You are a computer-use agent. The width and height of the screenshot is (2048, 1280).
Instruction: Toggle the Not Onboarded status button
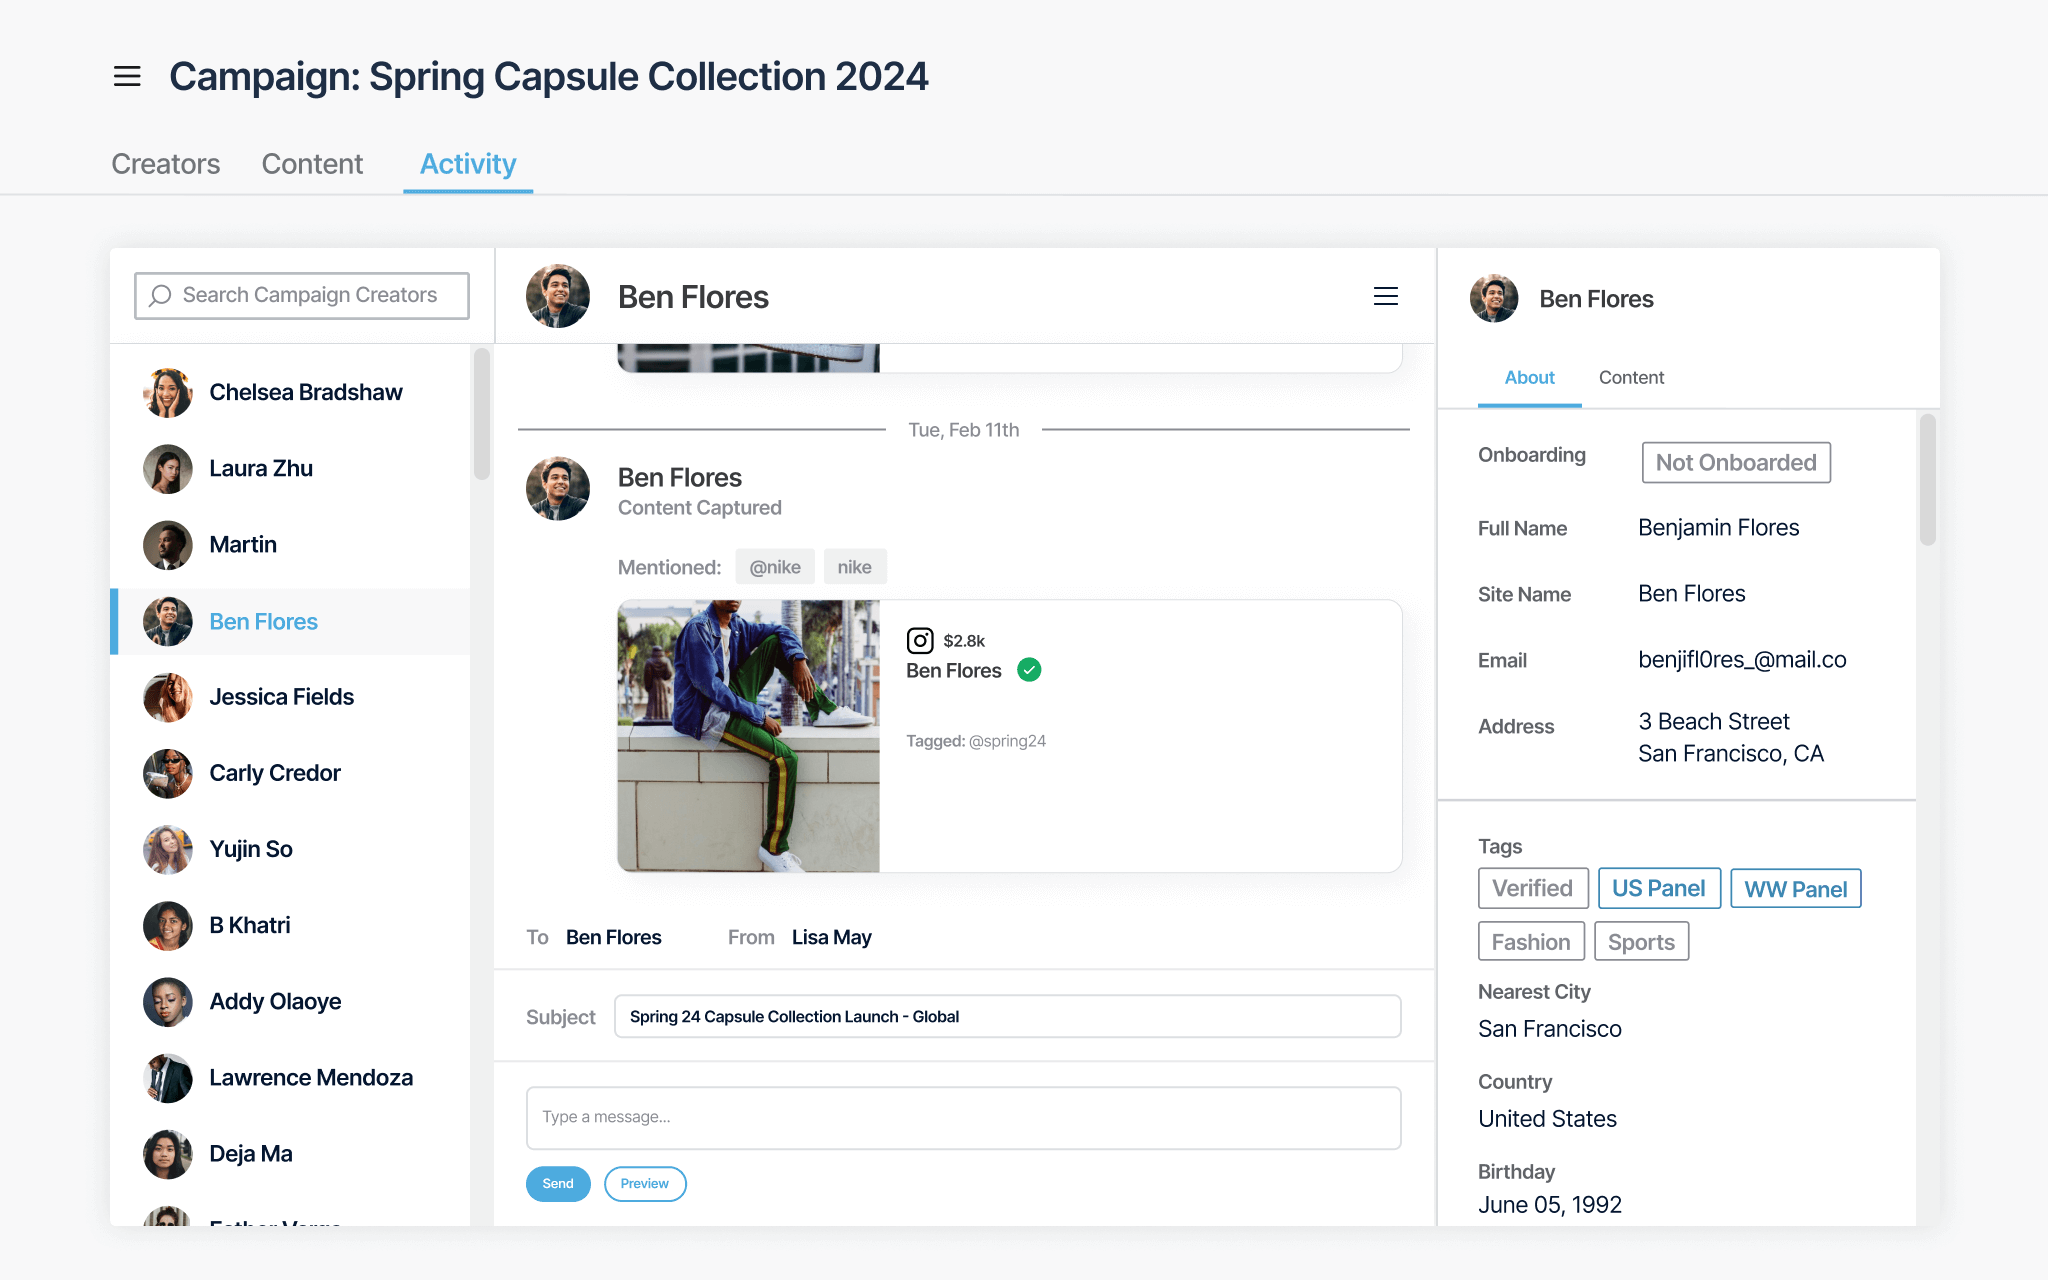pyautogui.click(x=1735, y=460)
